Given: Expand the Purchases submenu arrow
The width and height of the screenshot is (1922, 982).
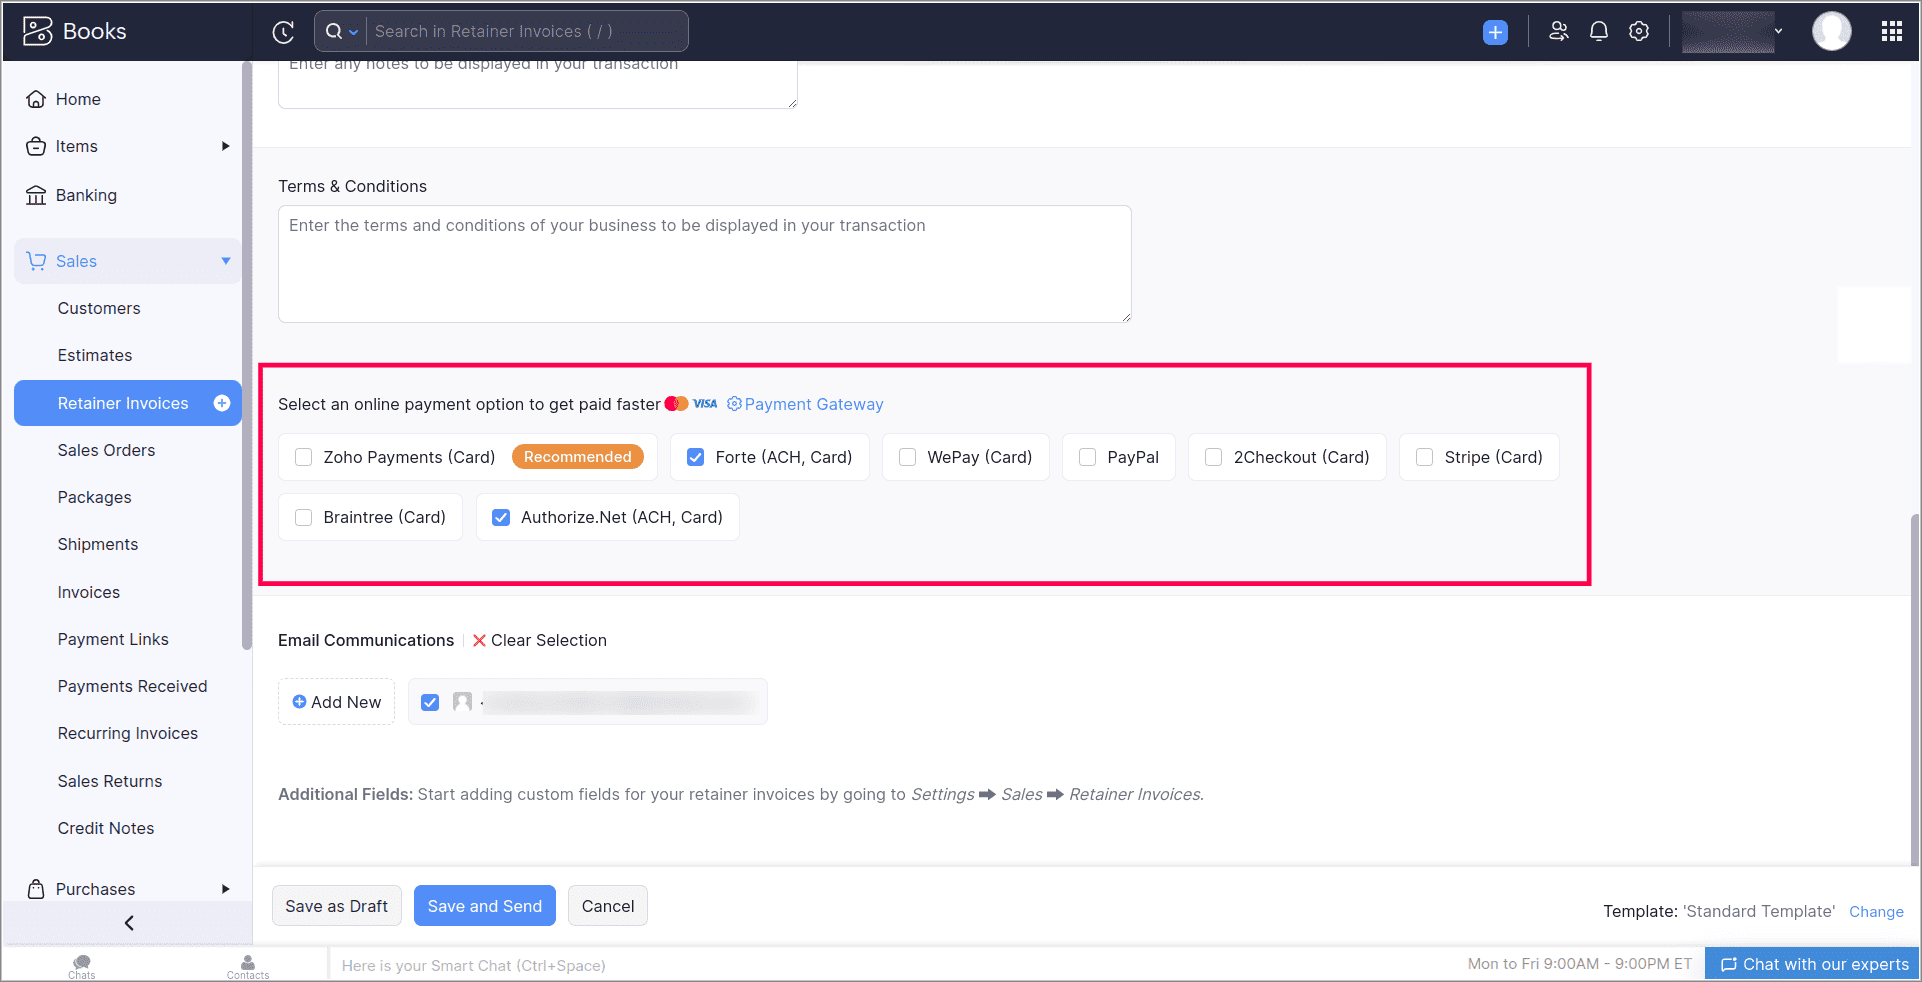Looking at the screenshot, I should [226, 889].
